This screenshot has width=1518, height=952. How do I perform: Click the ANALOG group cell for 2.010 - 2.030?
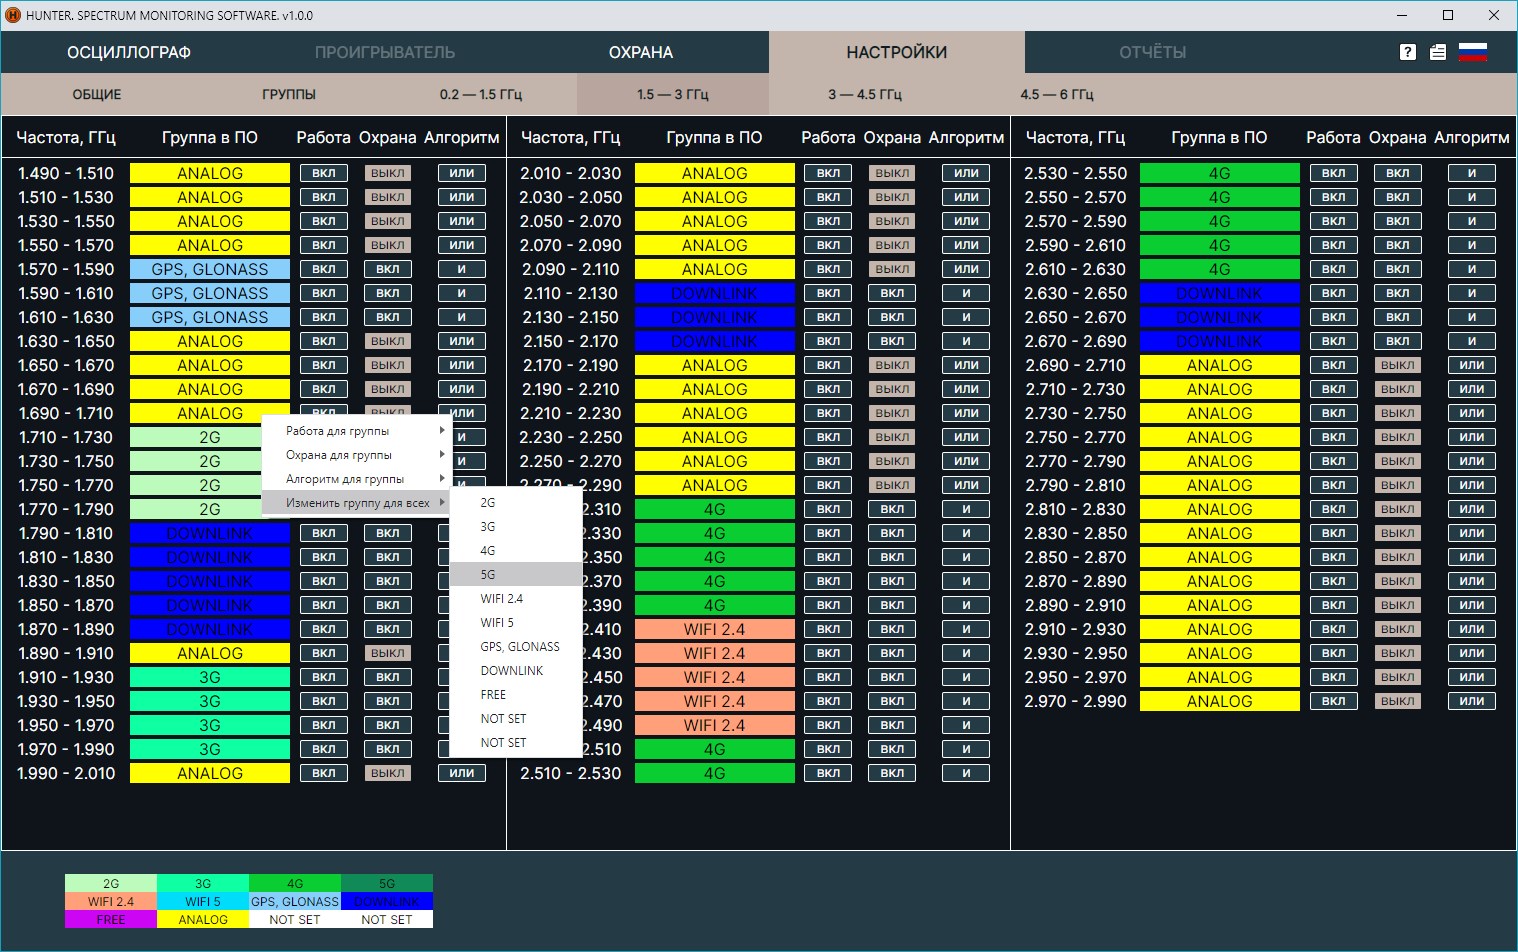(x=714, y=173)
